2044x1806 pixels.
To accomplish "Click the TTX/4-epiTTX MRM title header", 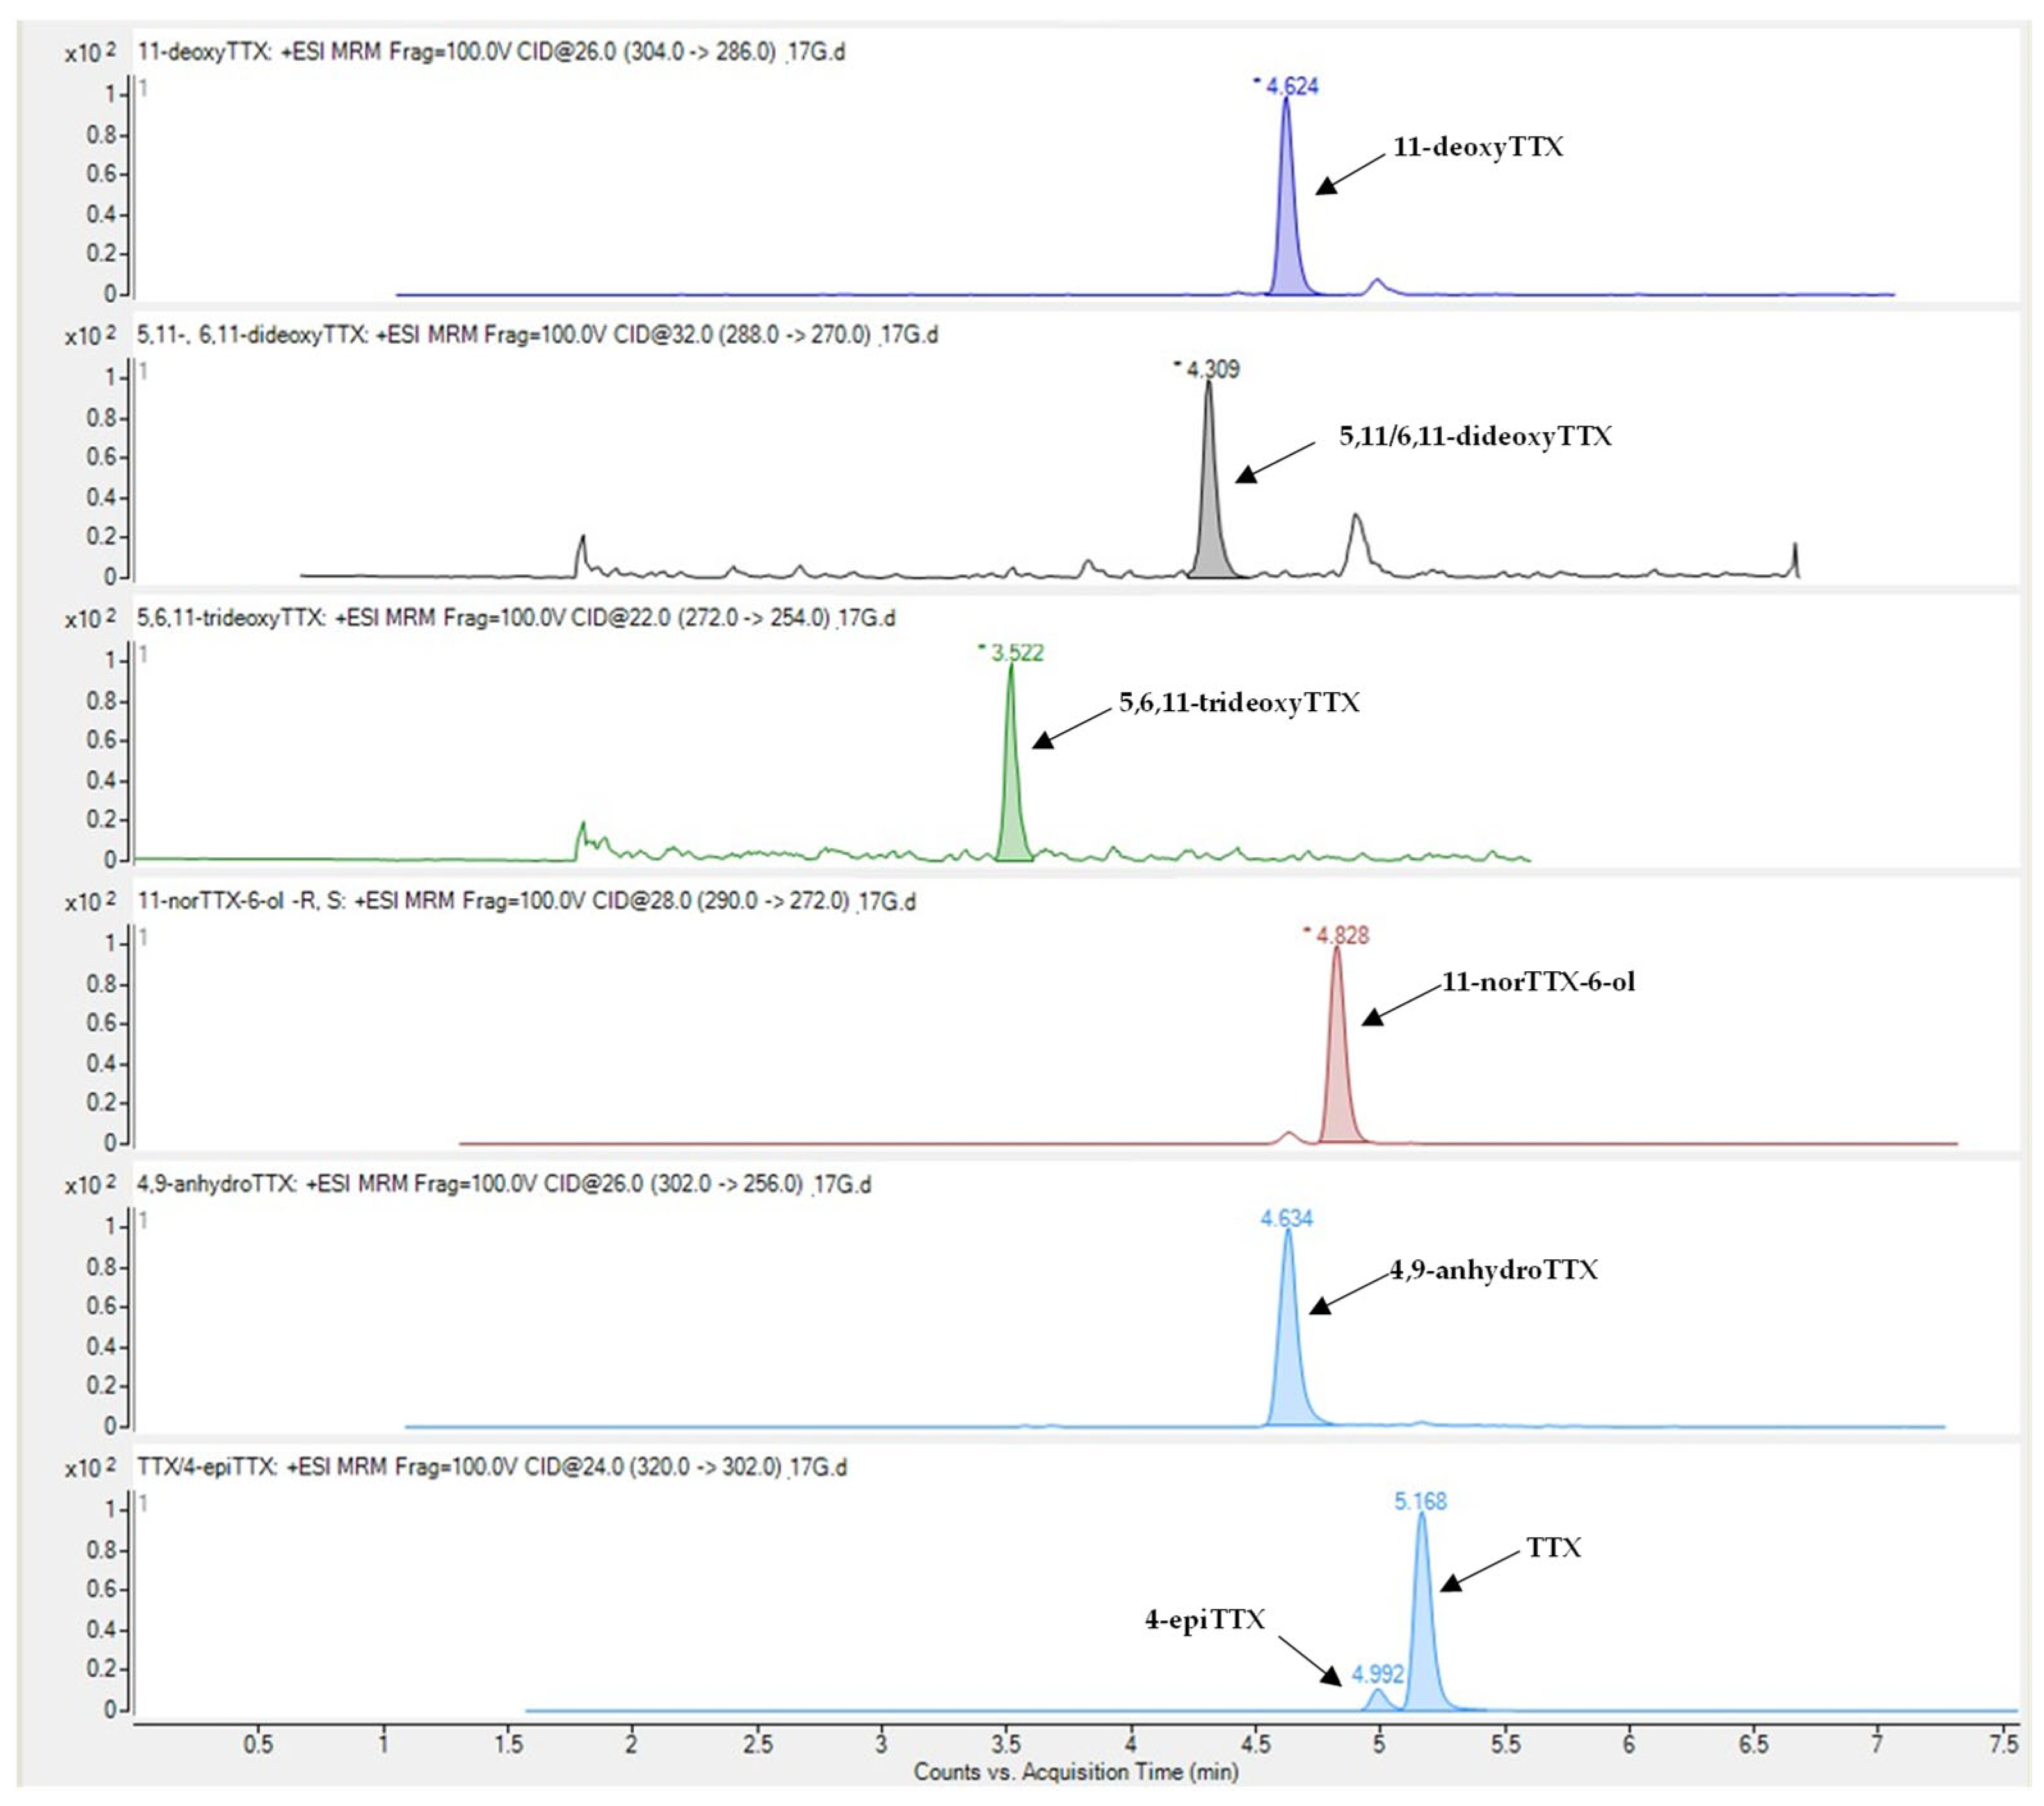I will tap(492, 1468).
